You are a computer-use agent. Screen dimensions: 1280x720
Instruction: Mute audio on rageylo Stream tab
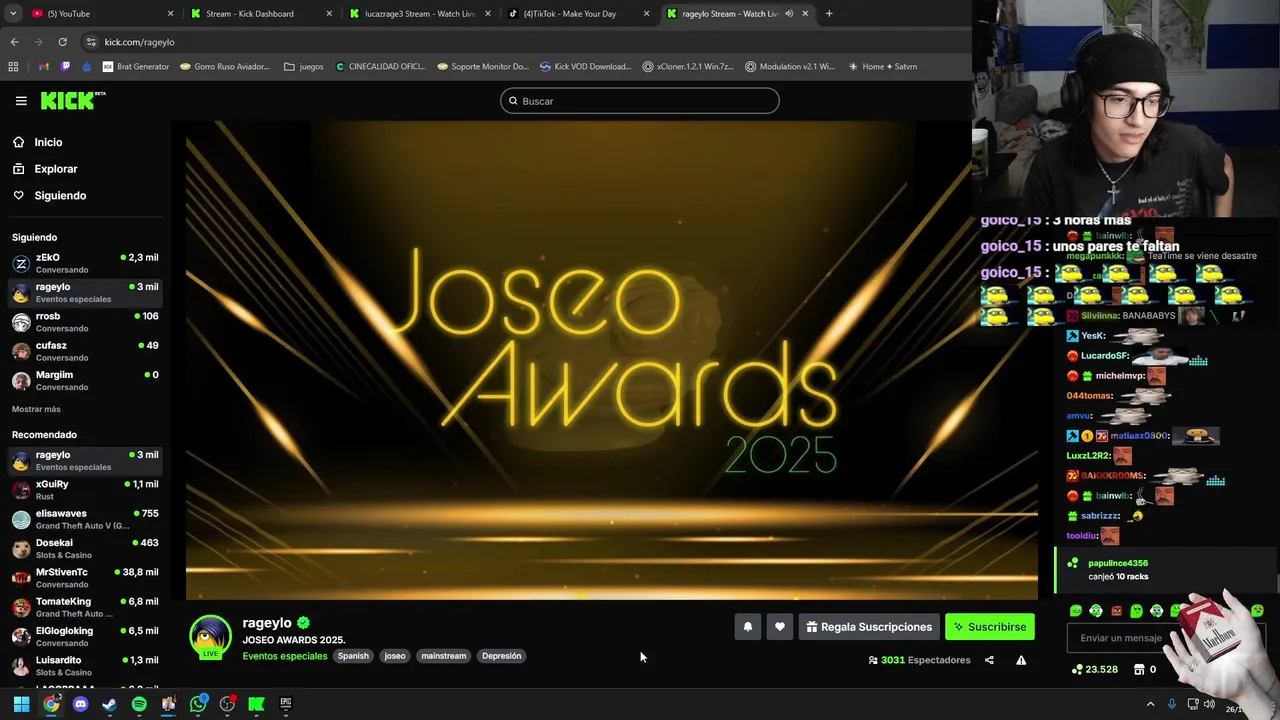pos(789,14)
